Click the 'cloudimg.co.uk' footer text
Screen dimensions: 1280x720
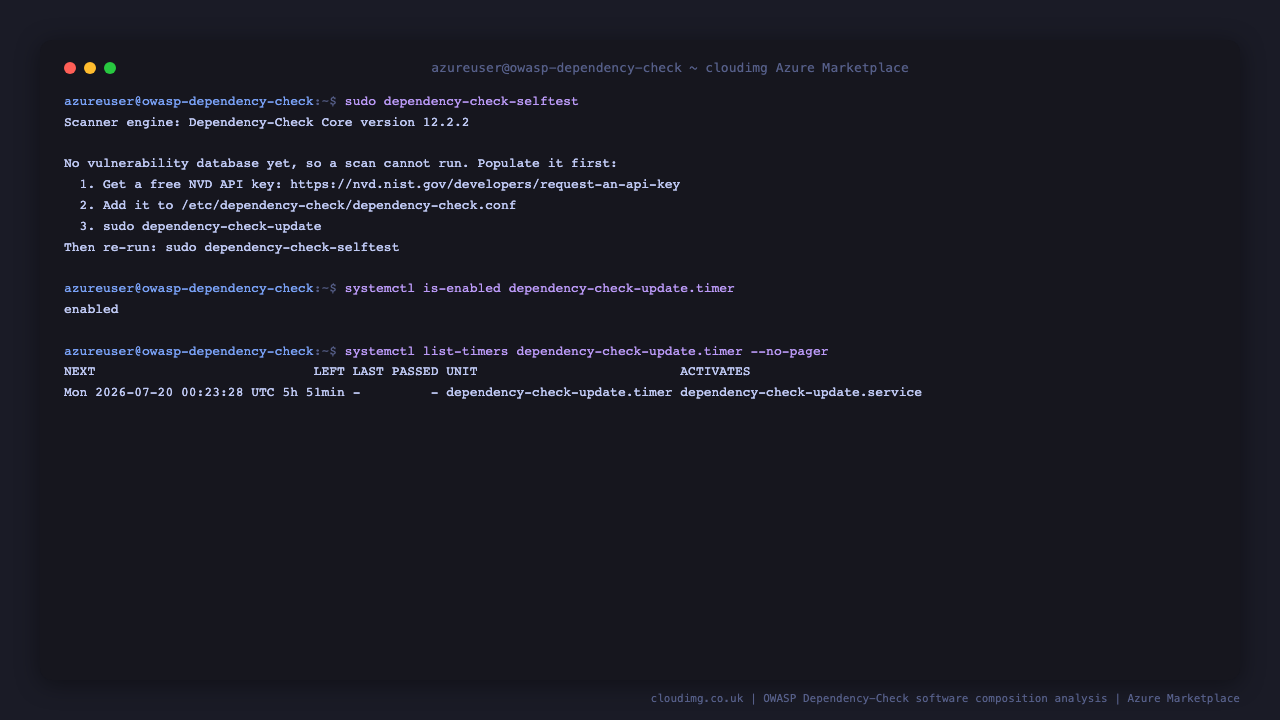[697, 699]
